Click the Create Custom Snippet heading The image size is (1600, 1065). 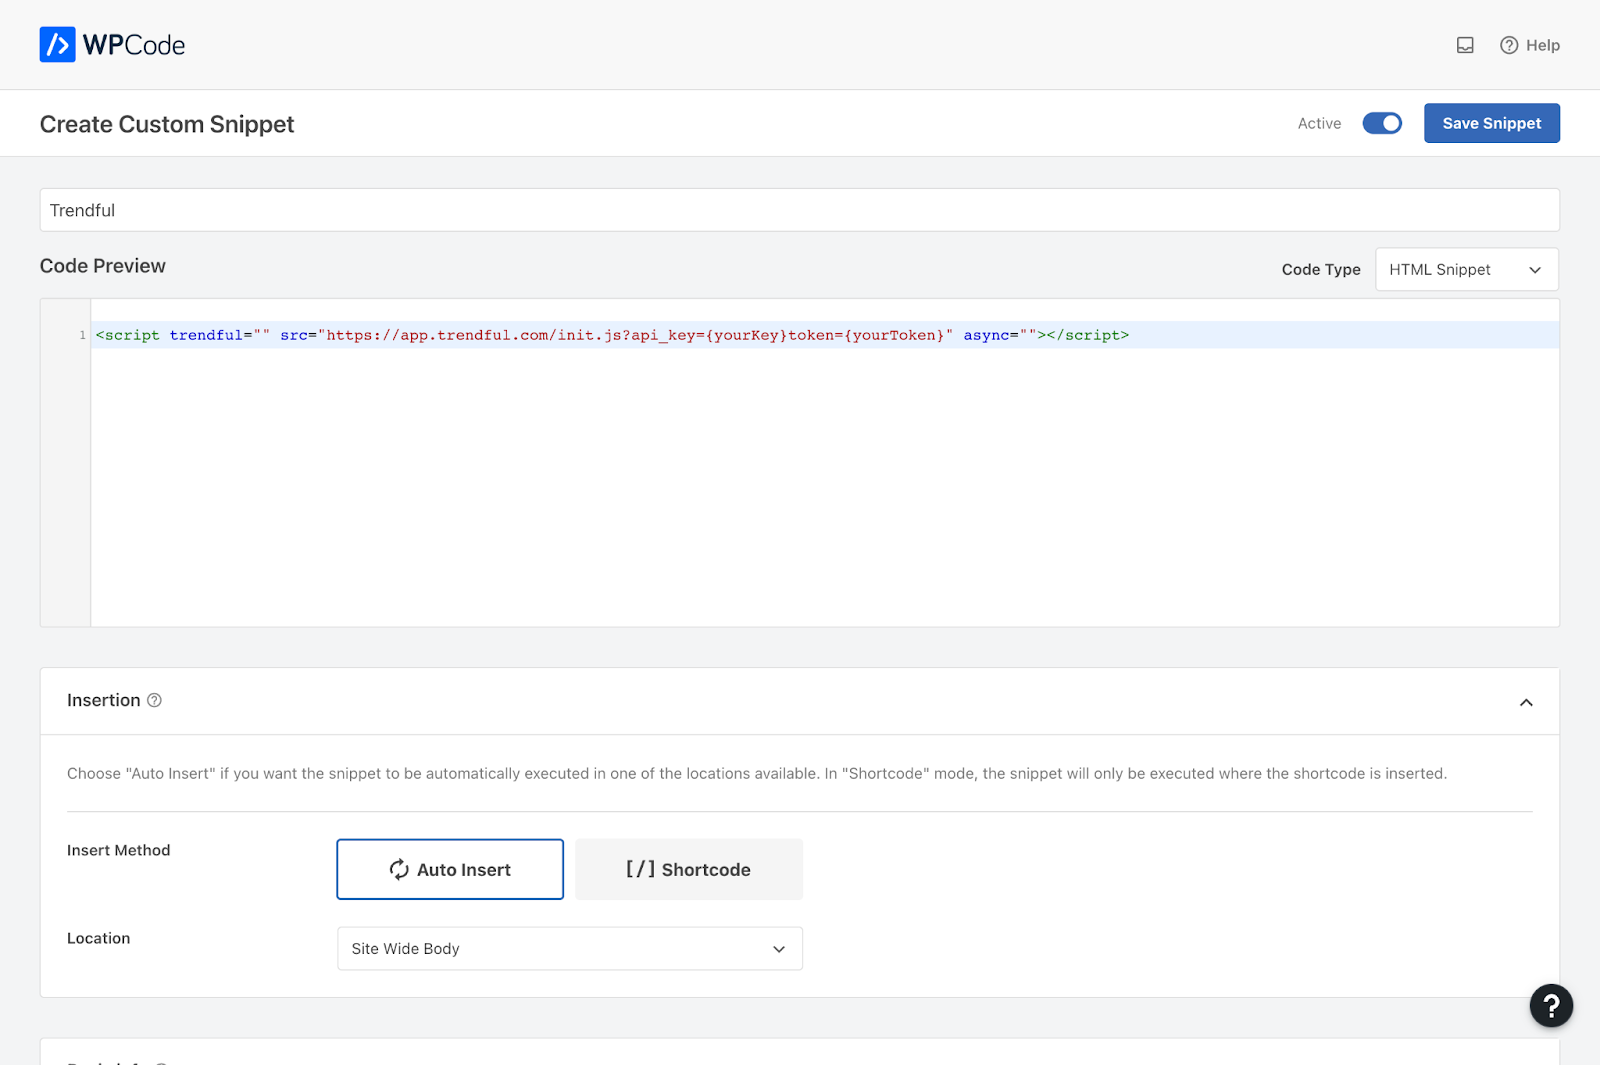point(167,124)
